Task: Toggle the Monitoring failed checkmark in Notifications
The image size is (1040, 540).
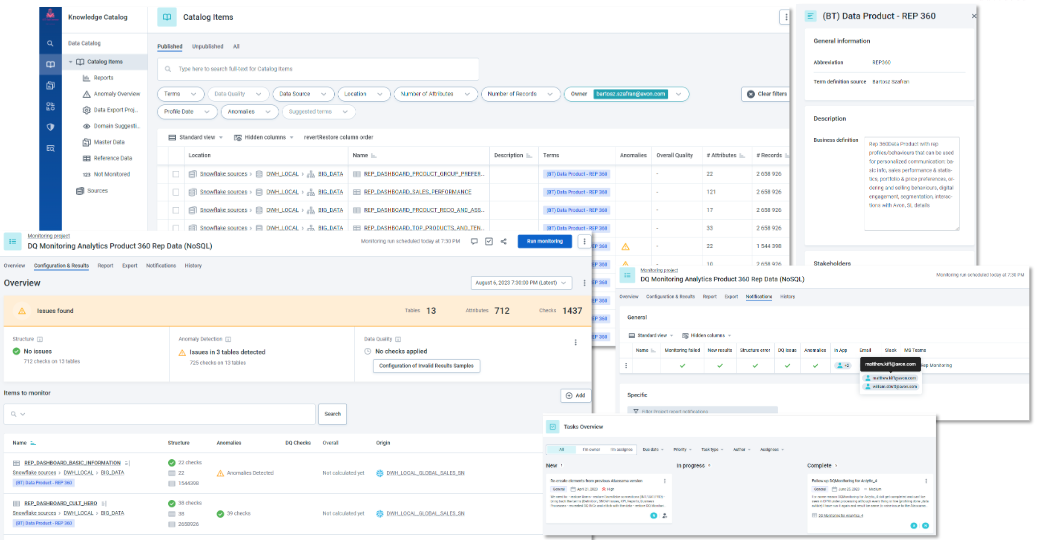Action: click(682, 366)
